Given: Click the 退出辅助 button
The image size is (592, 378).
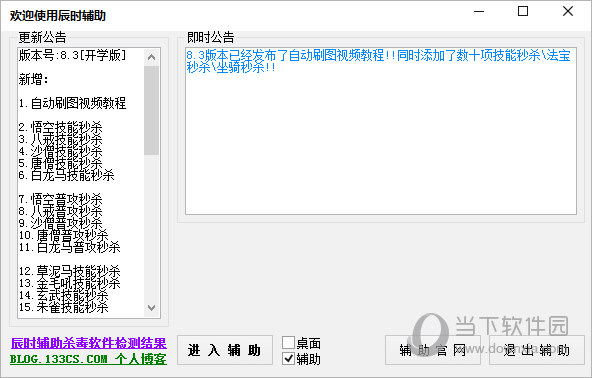Looking at the screenshot, I should [536, 350].
